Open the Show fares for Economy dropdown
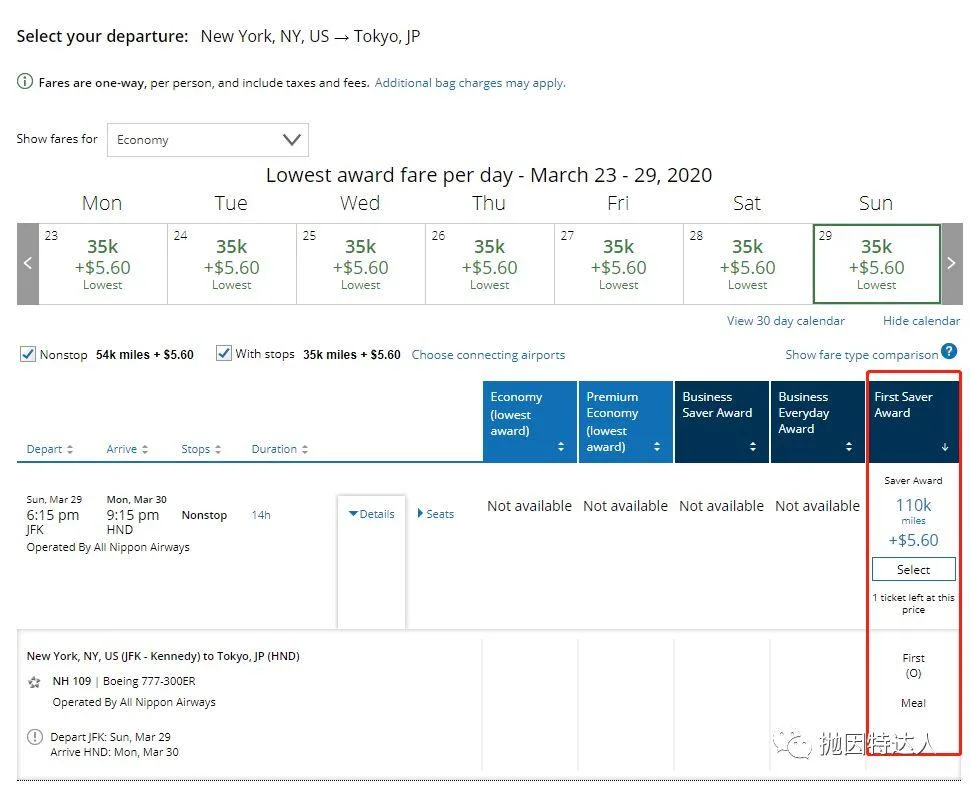The width and height of the screenshot is (970, 787). point(208,140)
